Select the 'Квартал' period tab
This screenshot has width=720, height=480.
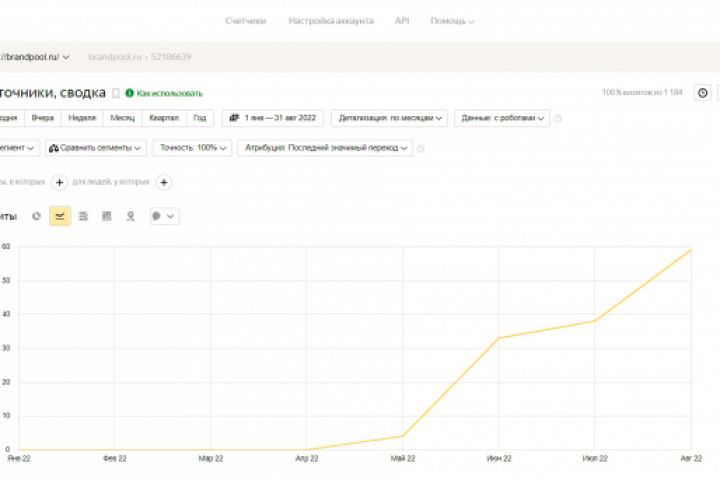coord(163,118)
